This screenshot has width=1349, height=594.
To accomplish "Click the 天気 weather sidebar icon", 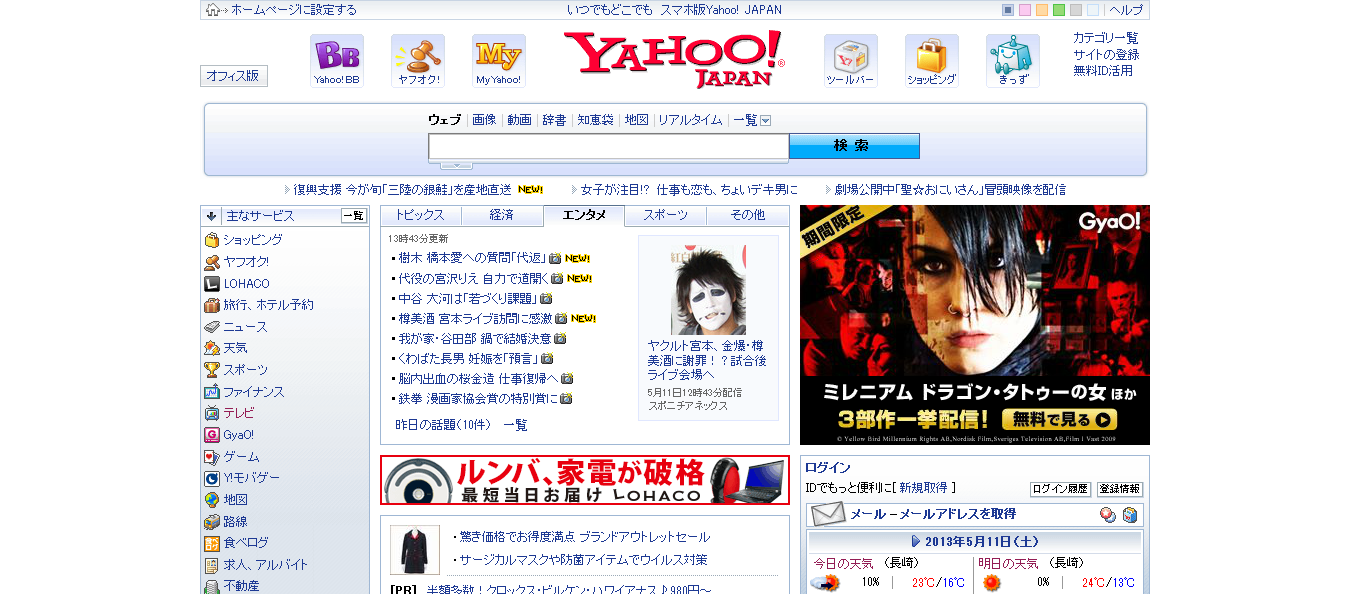I will click(212, 348).
